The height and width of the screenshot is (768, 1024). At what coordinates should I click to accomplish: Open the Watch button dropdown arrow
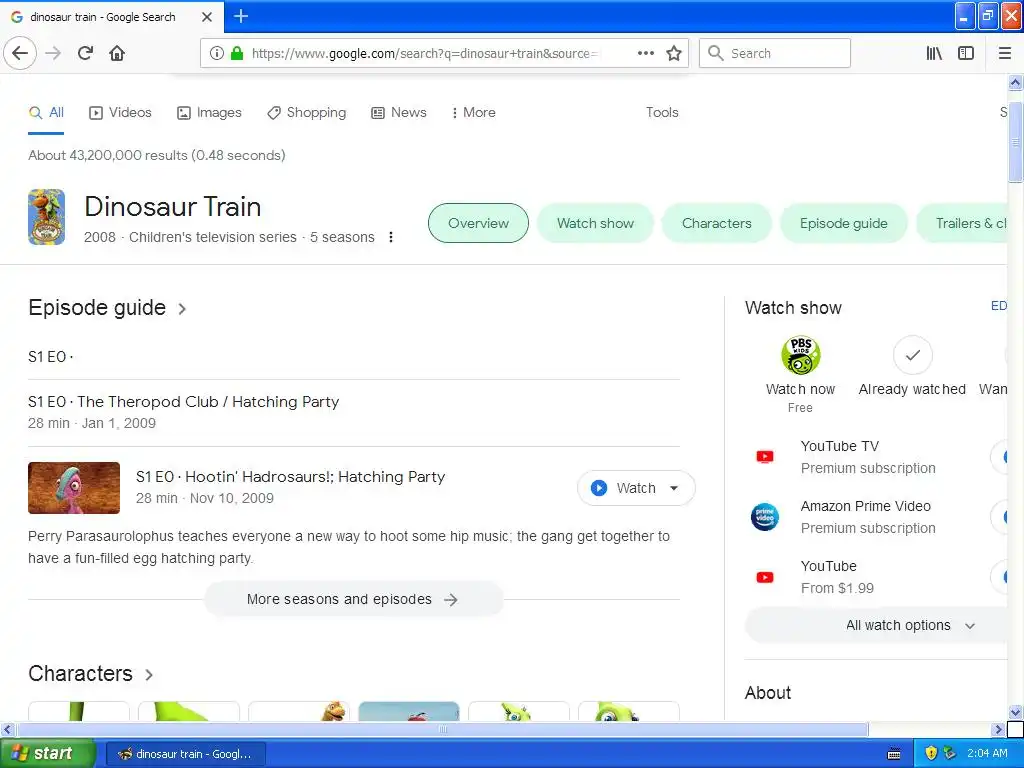[674, 488]
